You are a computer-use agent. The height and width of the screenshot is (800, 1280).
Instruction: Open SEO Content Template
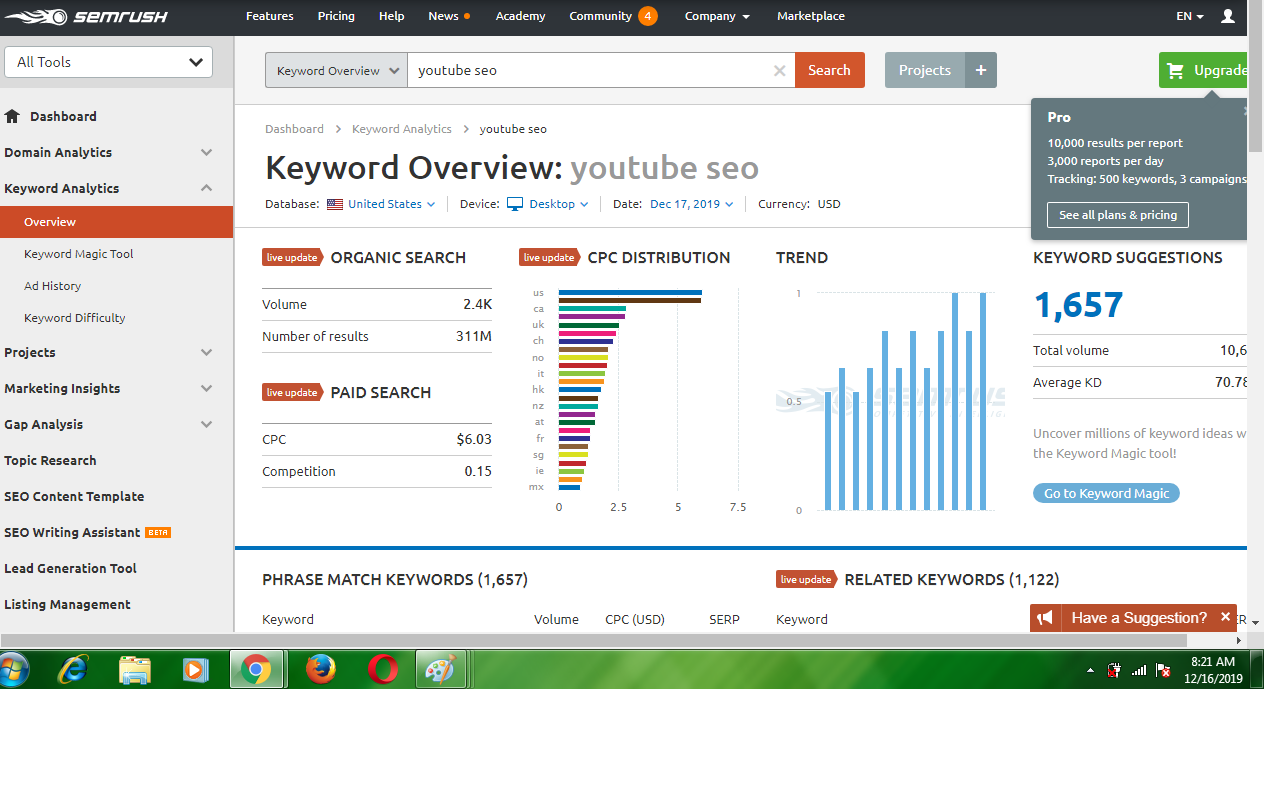[74, 496]
